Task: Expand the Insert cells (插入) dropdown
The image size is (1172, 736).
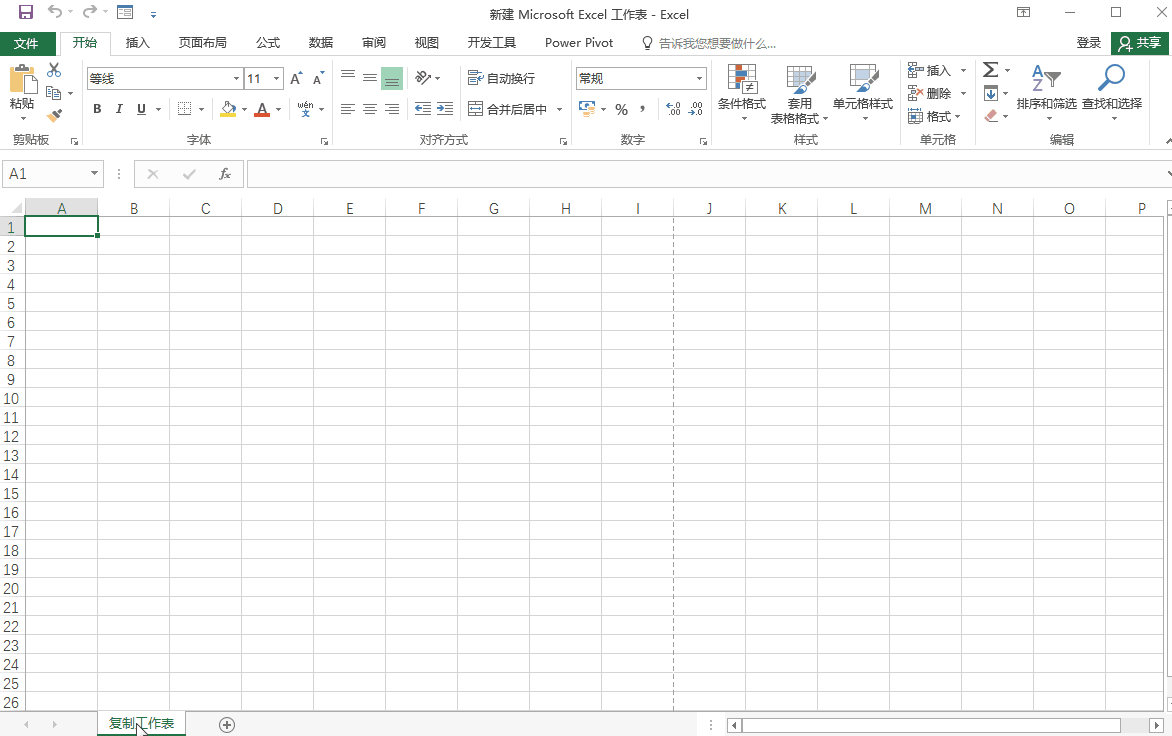Action: [x=963, y=70]
